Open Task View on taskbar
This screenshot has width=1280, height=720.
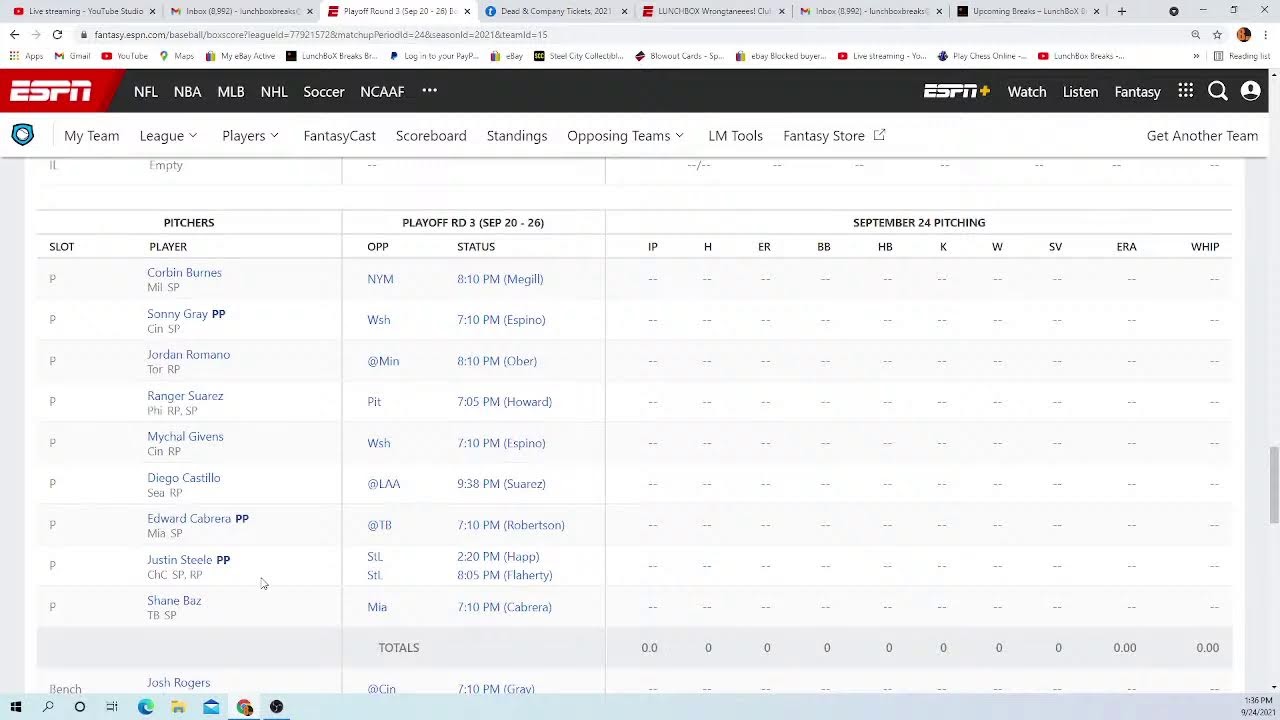point(112,707)
